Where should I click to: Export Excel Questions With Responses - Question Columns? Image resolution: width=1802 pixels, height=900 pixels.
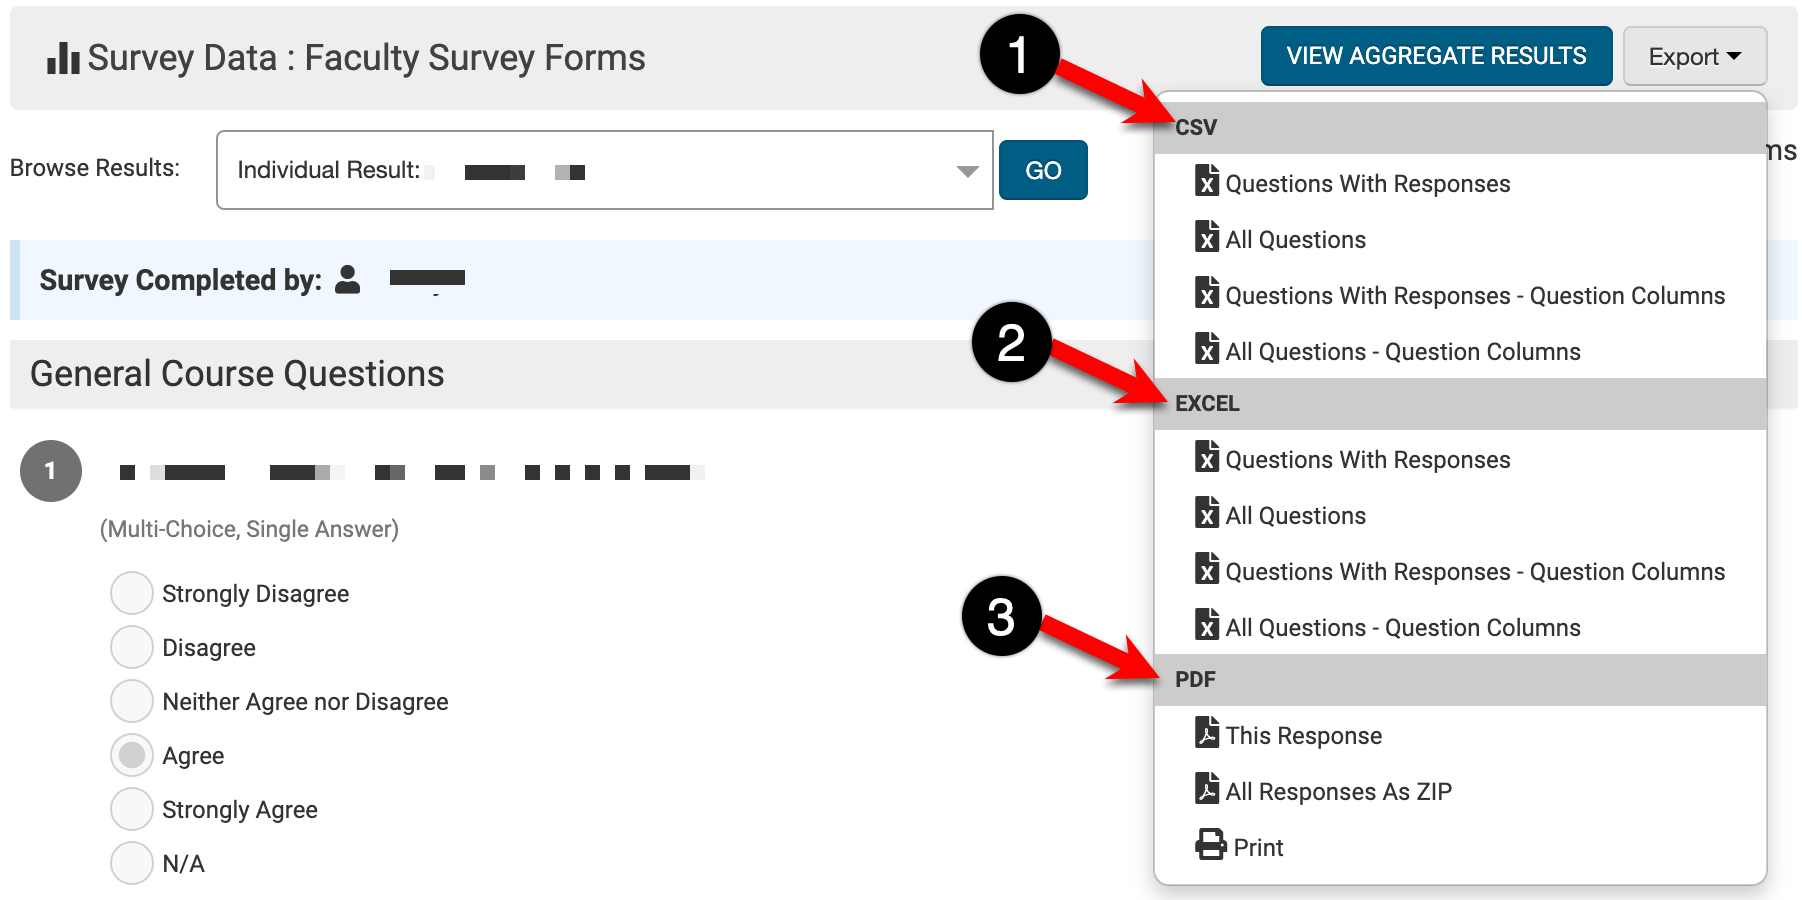(1474, 572)
